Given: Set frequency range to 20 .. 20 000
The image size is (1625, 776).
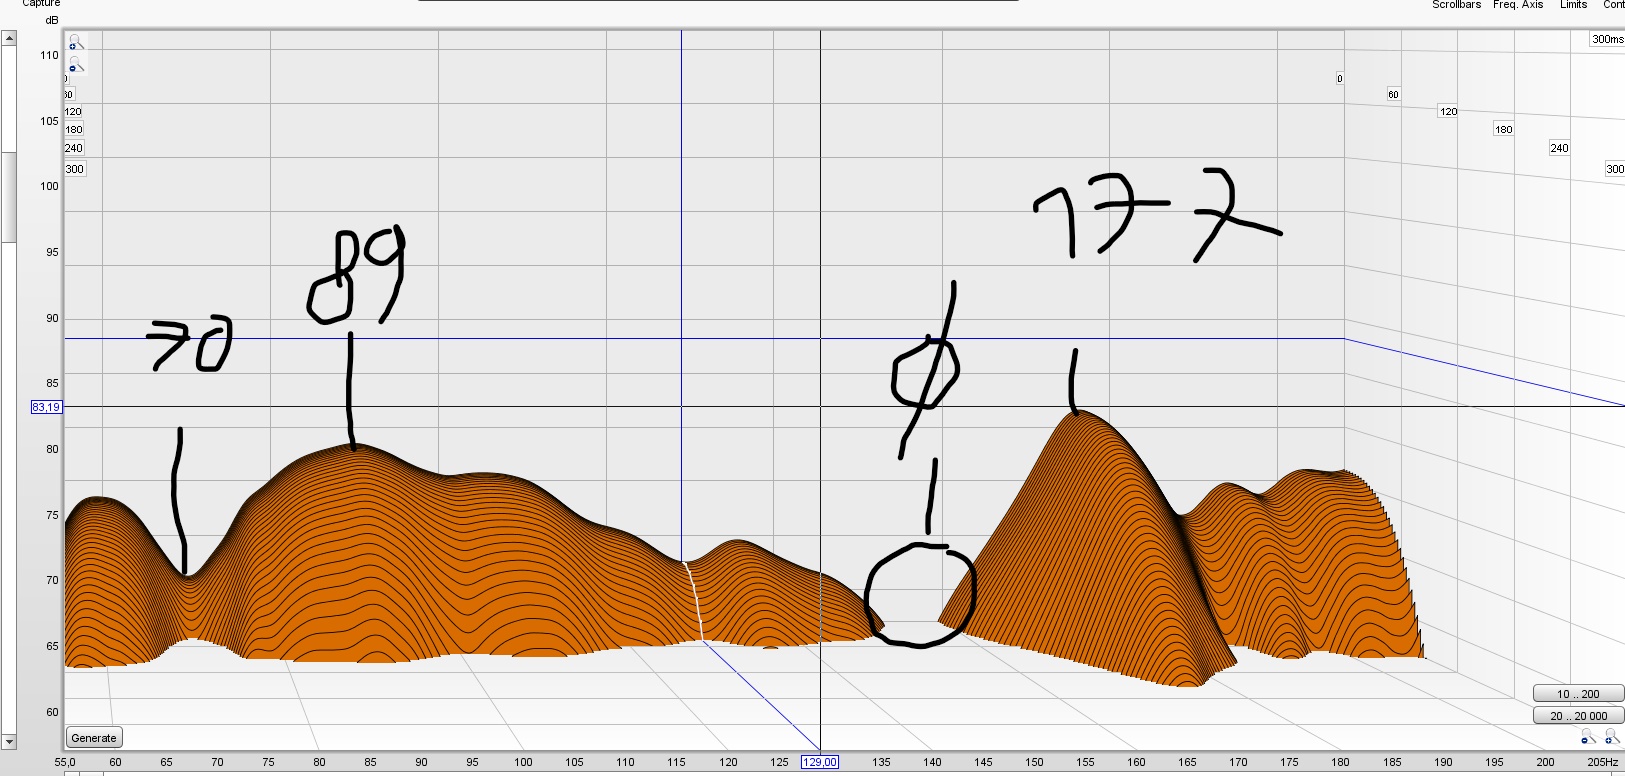Looking at the screenshot, I should click(1577, 716).
